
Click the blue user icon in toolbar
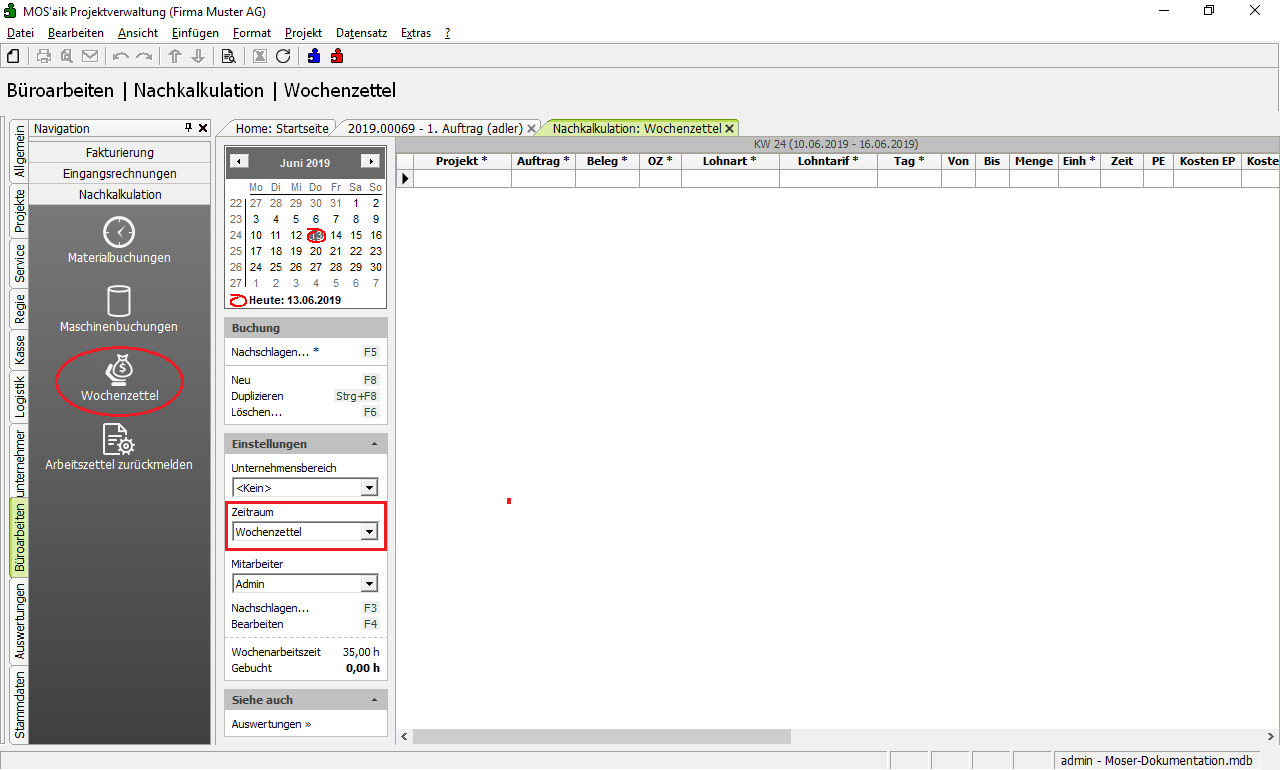click(314, 56)
